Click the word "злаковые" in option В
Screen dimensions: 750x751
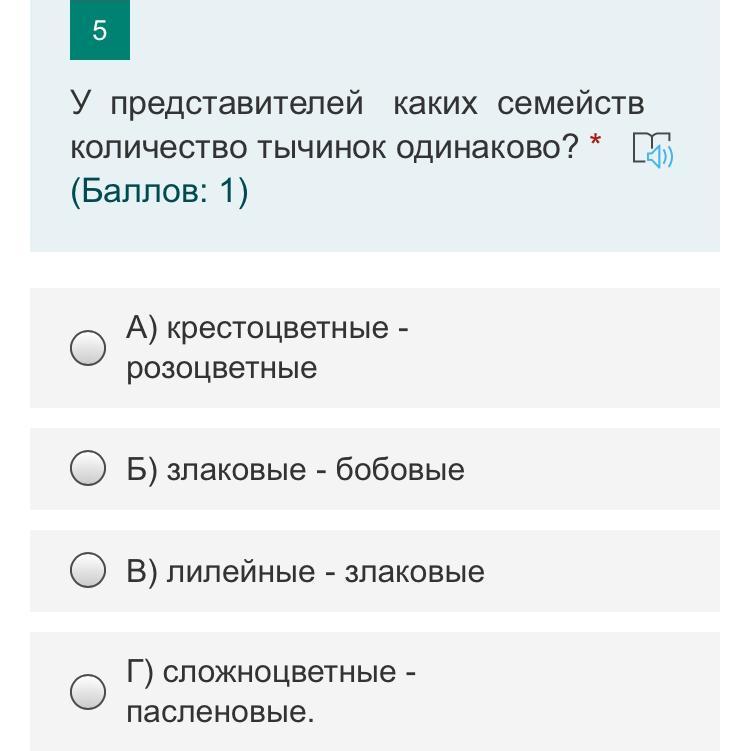pyautogui.click(x=414, y=571)
